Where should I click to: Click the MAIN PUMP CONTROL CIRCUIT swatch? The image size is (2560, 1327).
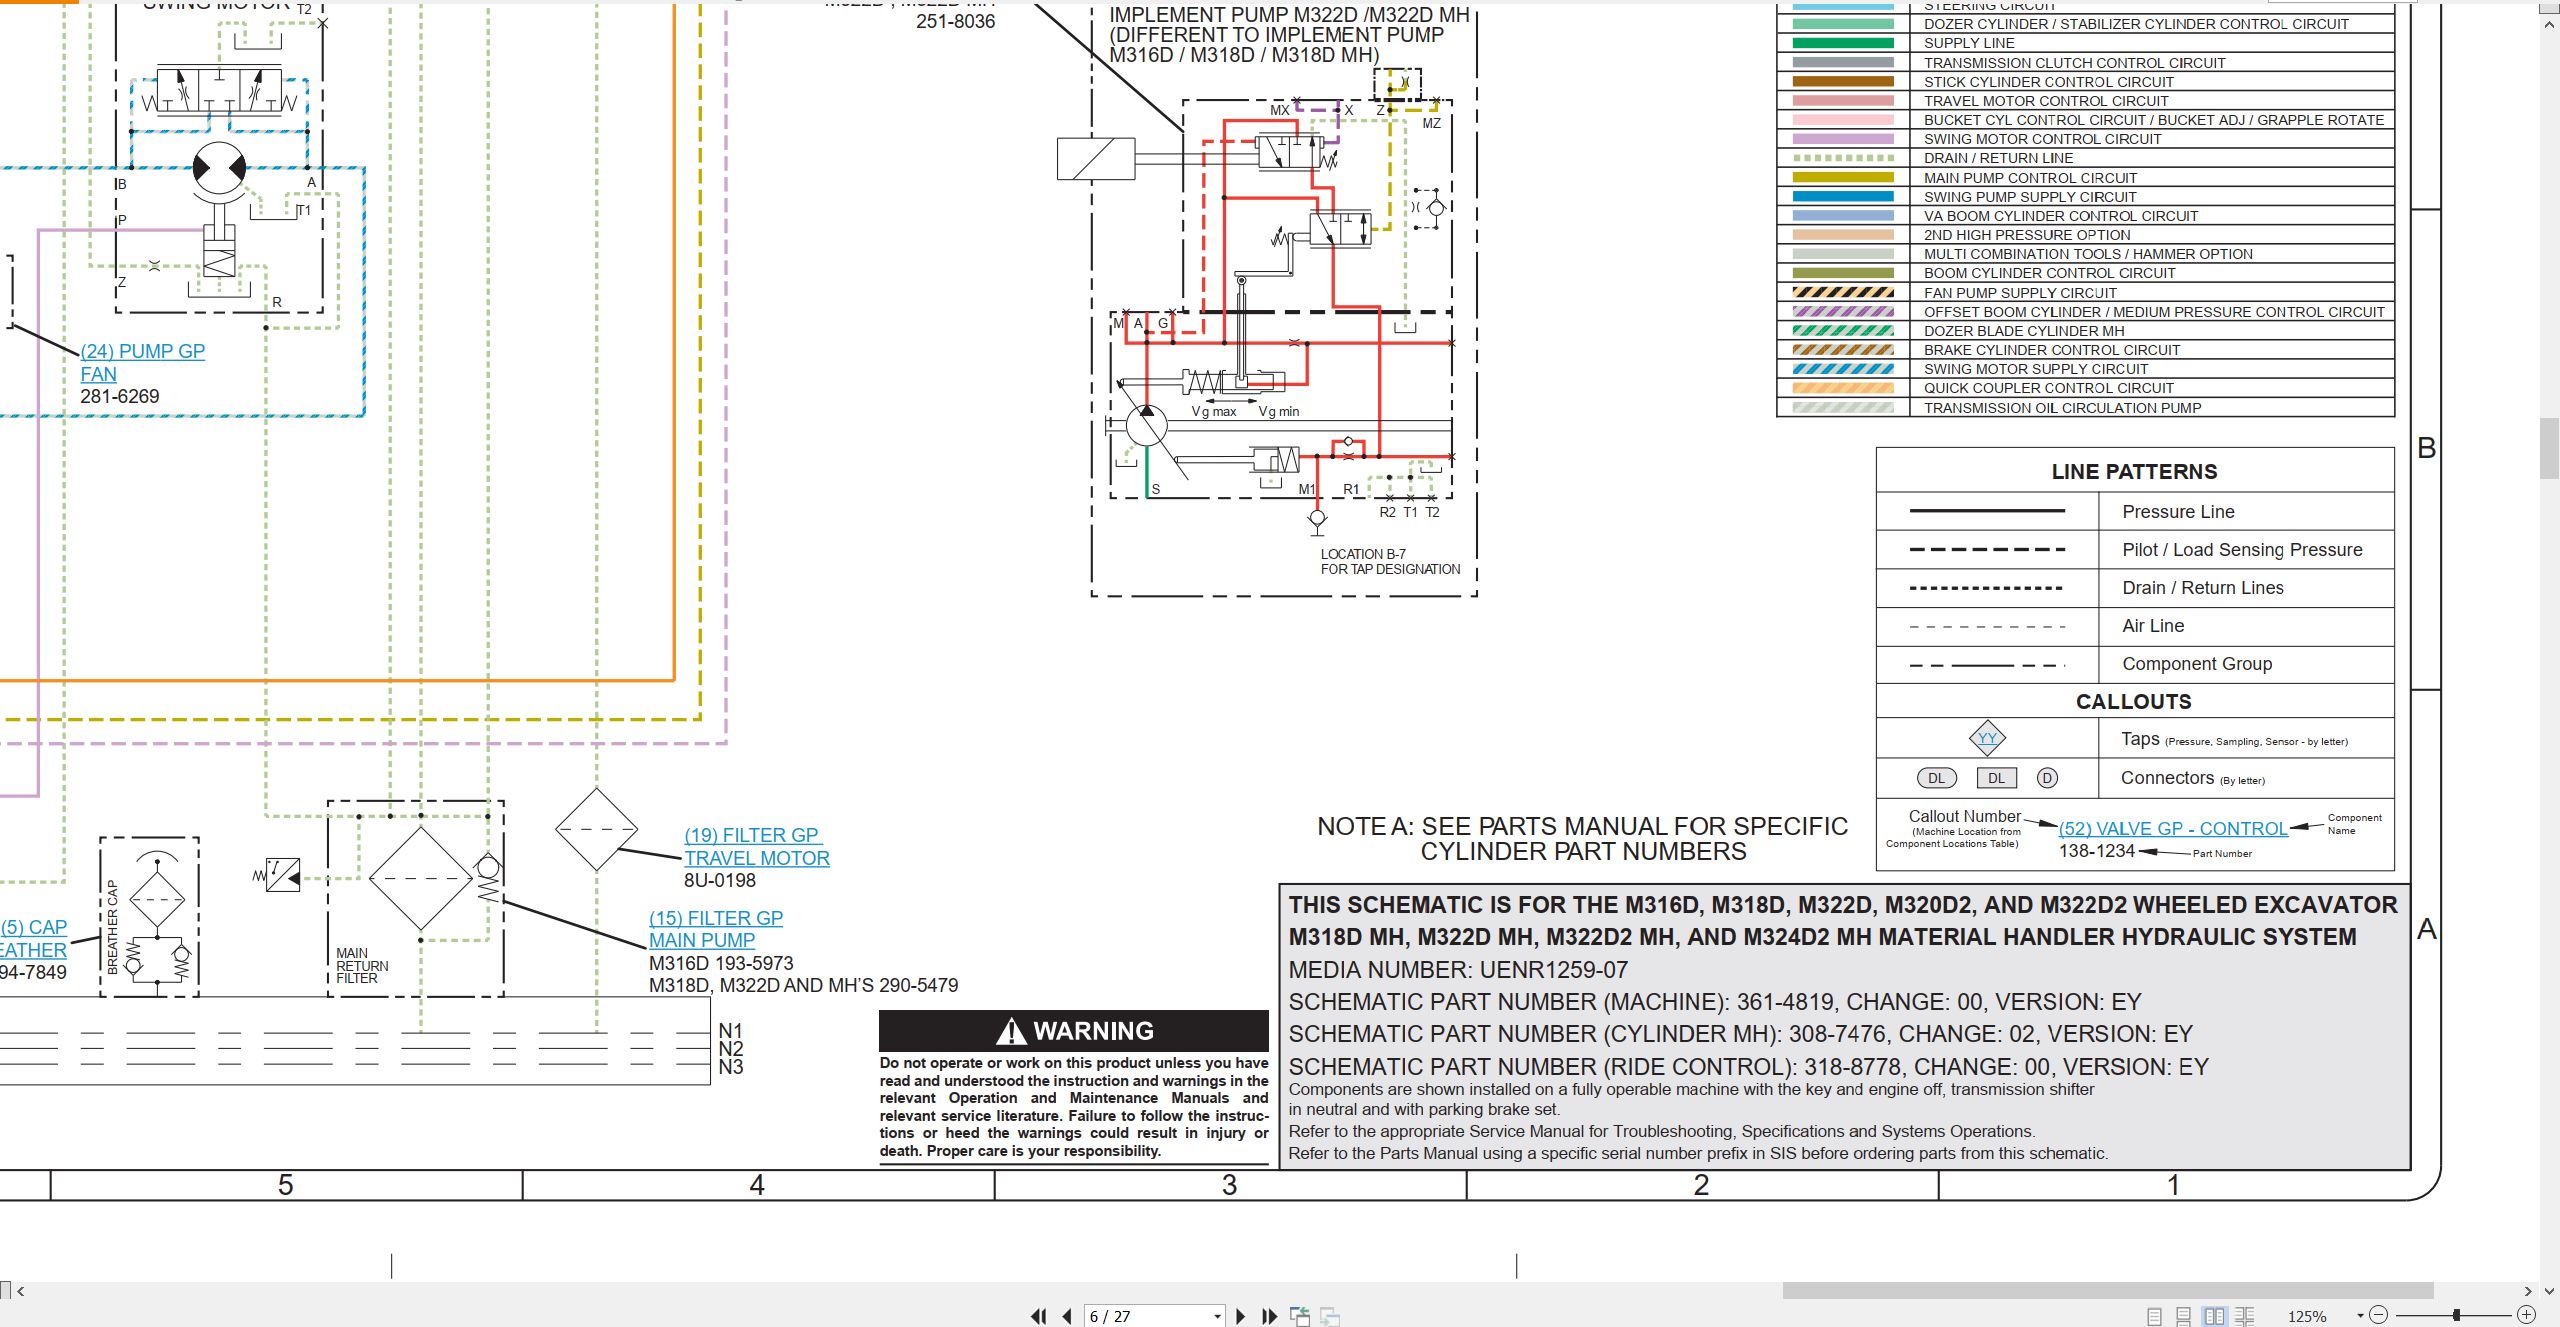pos(1843,177)
